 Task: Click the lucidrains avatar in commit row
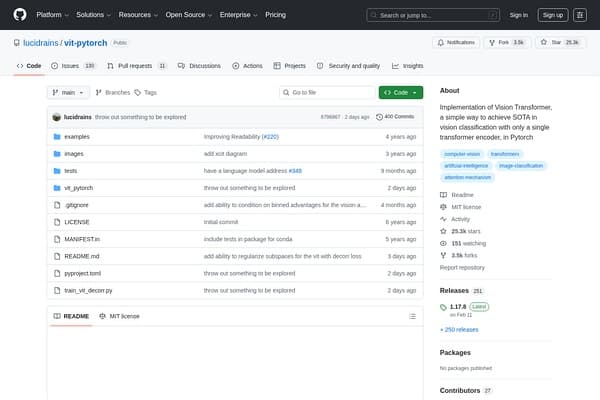[57, 117]
